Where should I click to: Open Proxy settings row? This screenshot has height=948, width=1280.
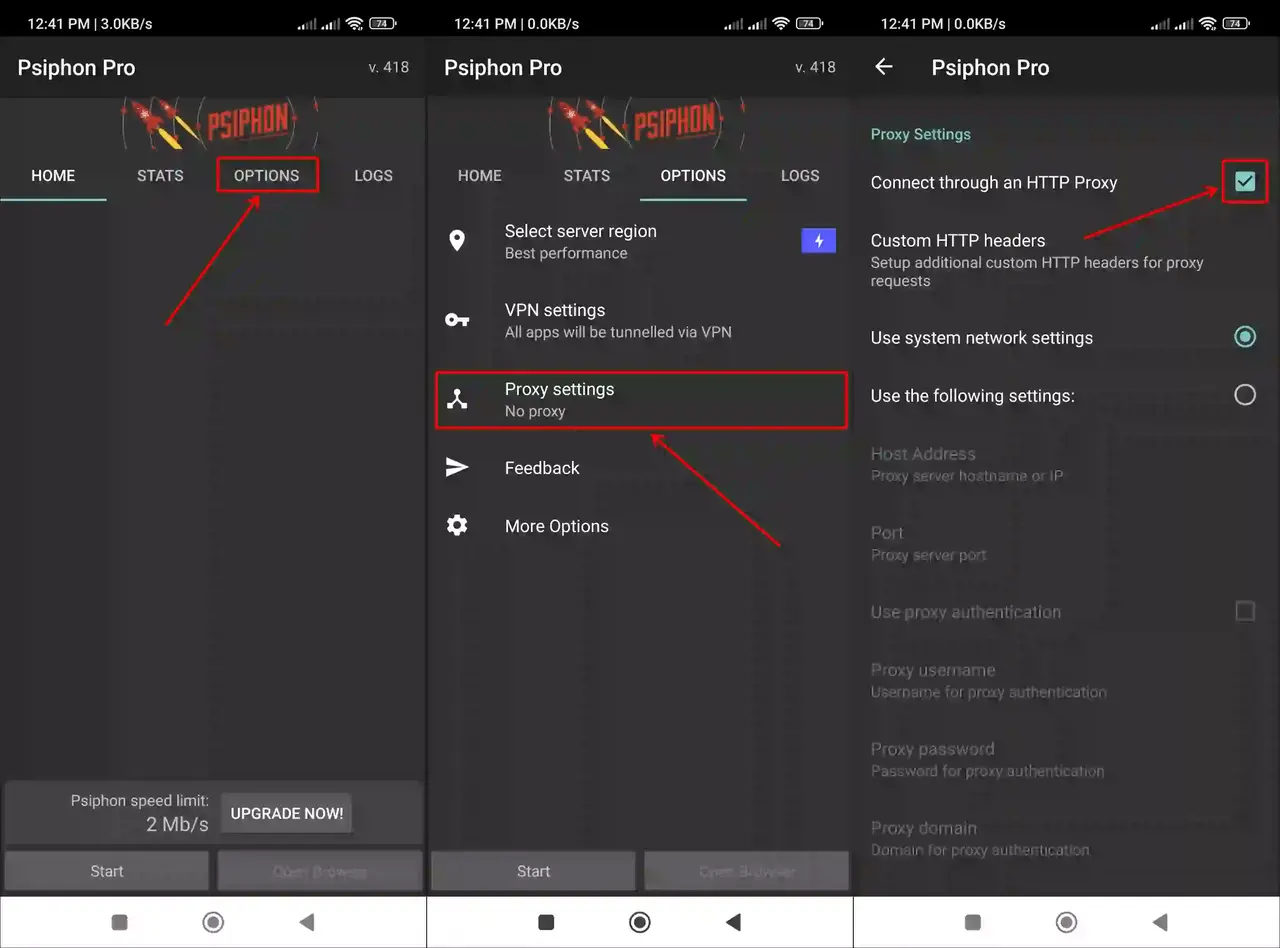(641, 399)
